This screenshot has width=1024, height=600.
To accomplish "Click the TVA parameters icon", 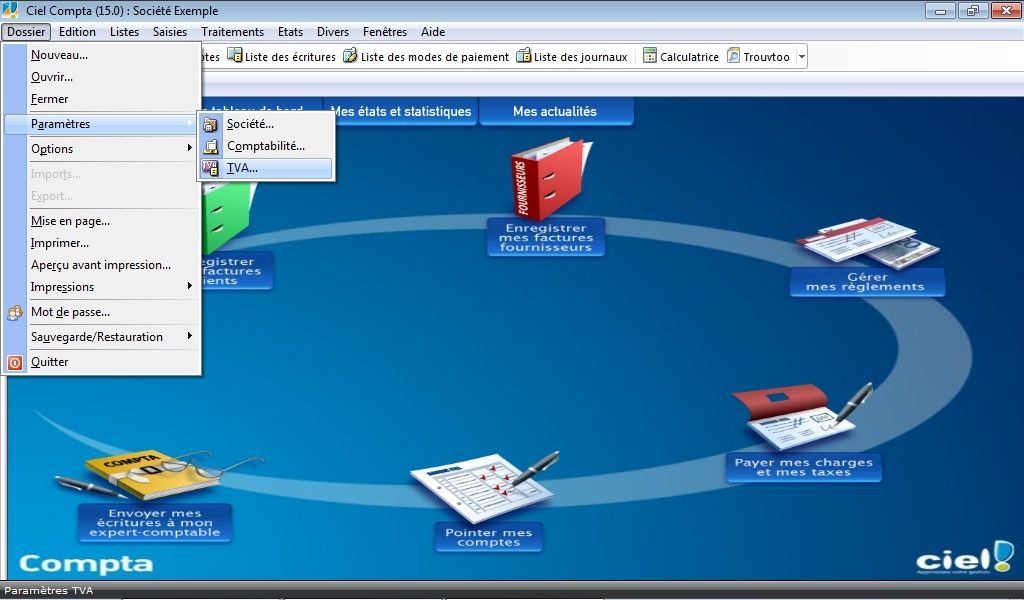I will 210,168.
